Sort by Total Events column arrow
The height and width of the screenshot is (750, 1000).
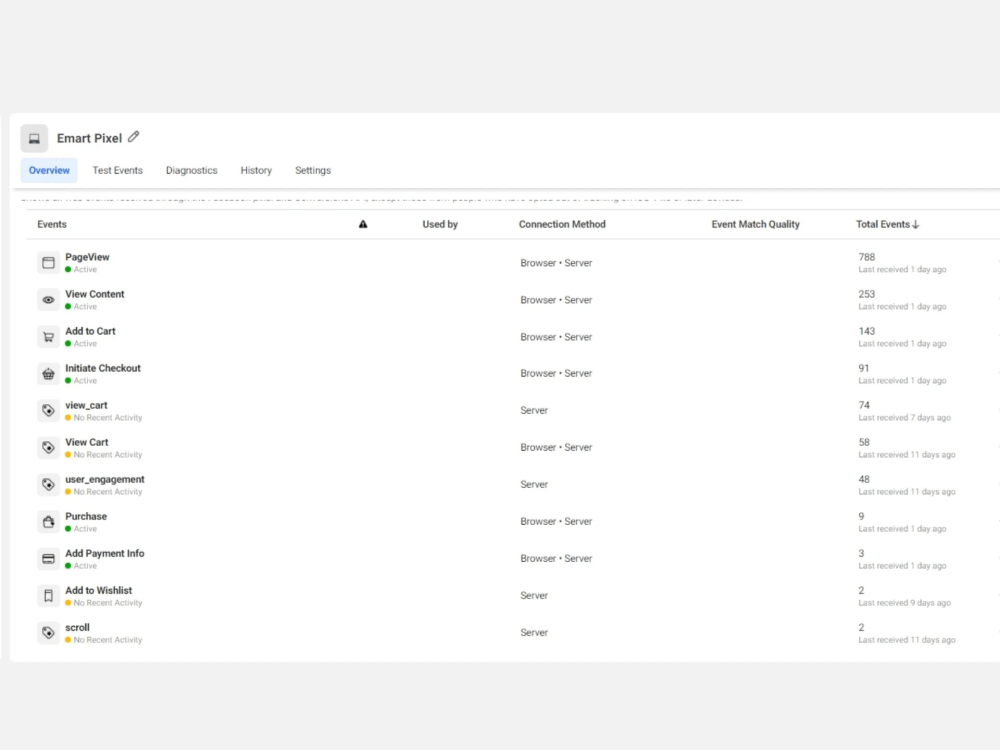(916, 224)
